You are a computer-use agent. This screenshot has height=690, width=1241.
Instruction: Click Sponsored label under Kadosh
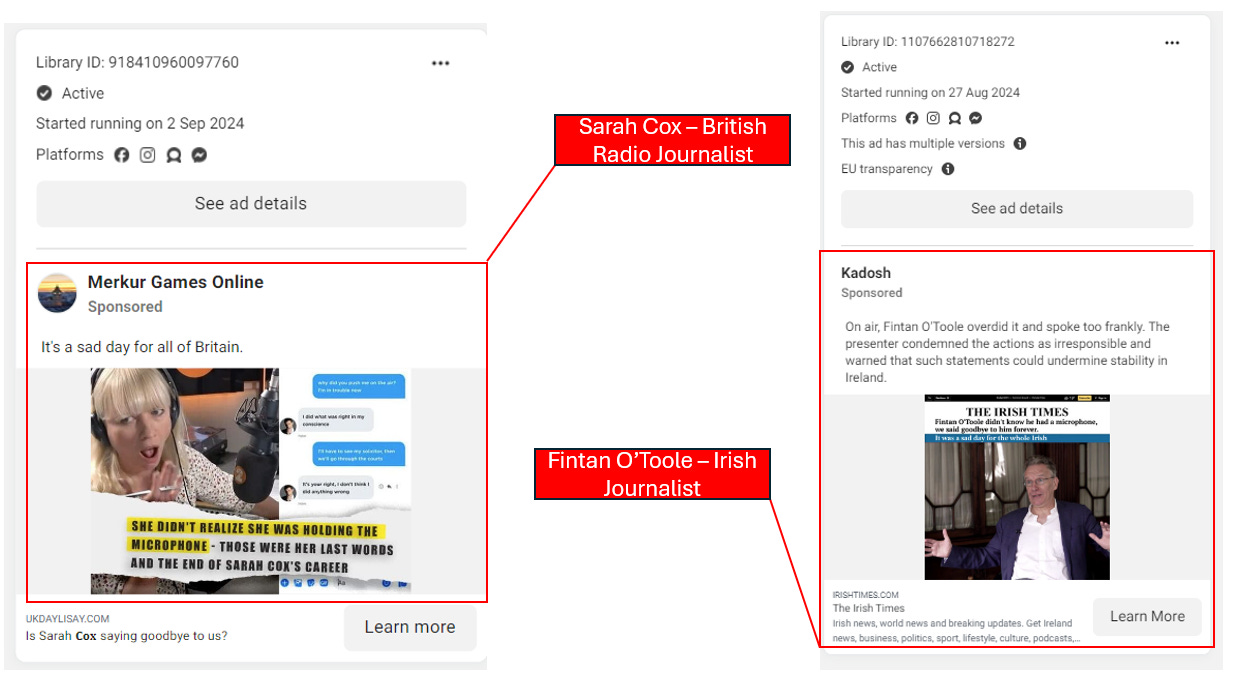872,293
